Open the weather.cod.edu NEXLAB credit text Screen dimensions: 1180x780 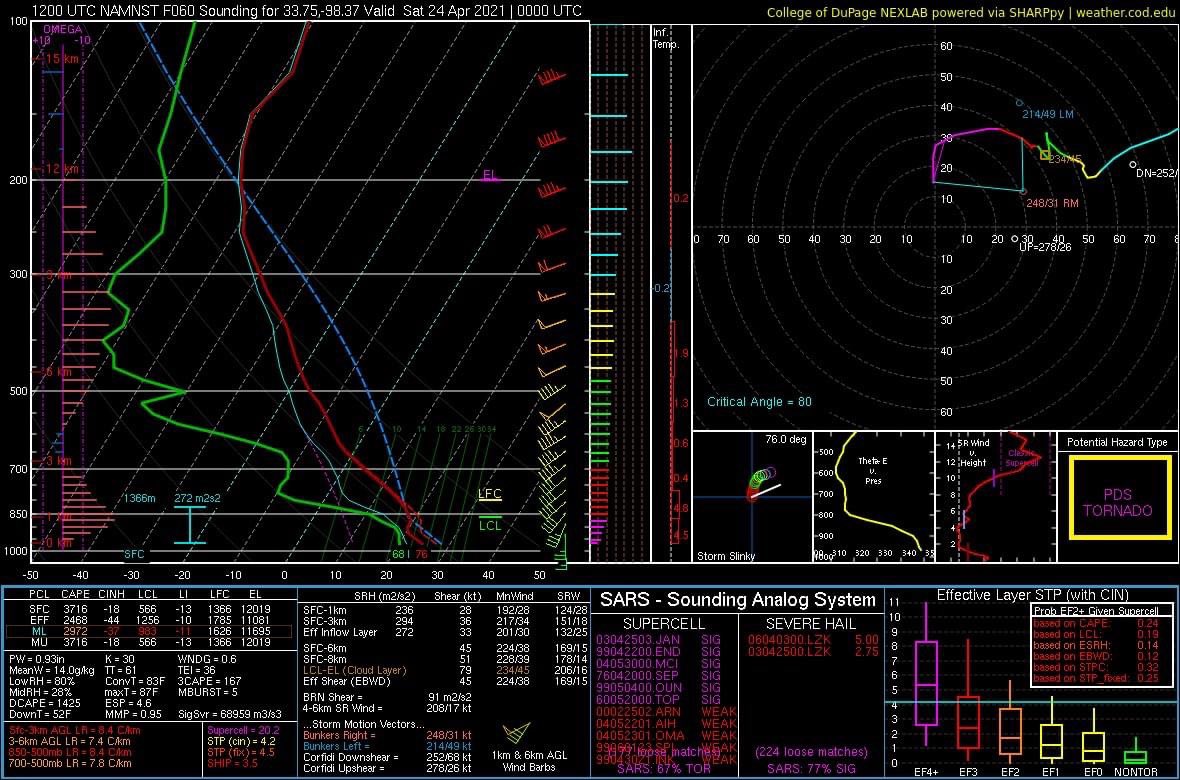click(970, 12)
